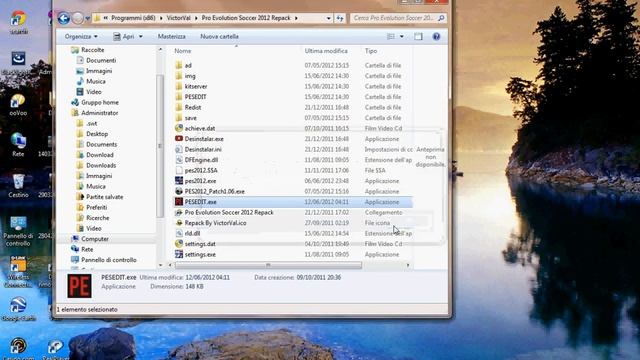The image size is (640, 360).
Task: Select the img folder
Action: click(190, 76)
